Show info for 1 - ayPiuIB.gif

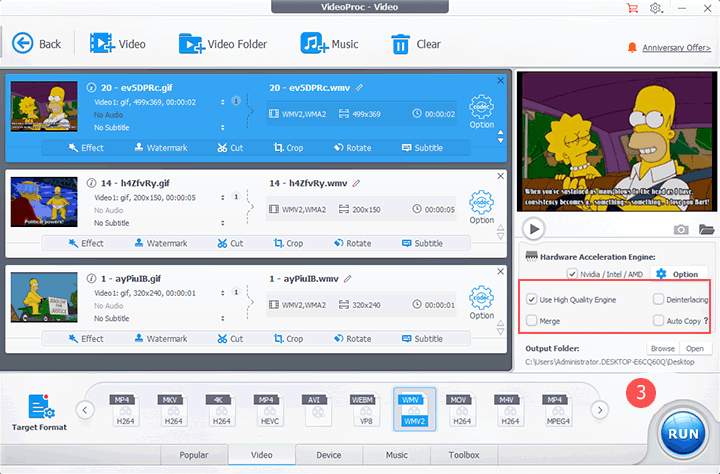(x=91, y=278)
